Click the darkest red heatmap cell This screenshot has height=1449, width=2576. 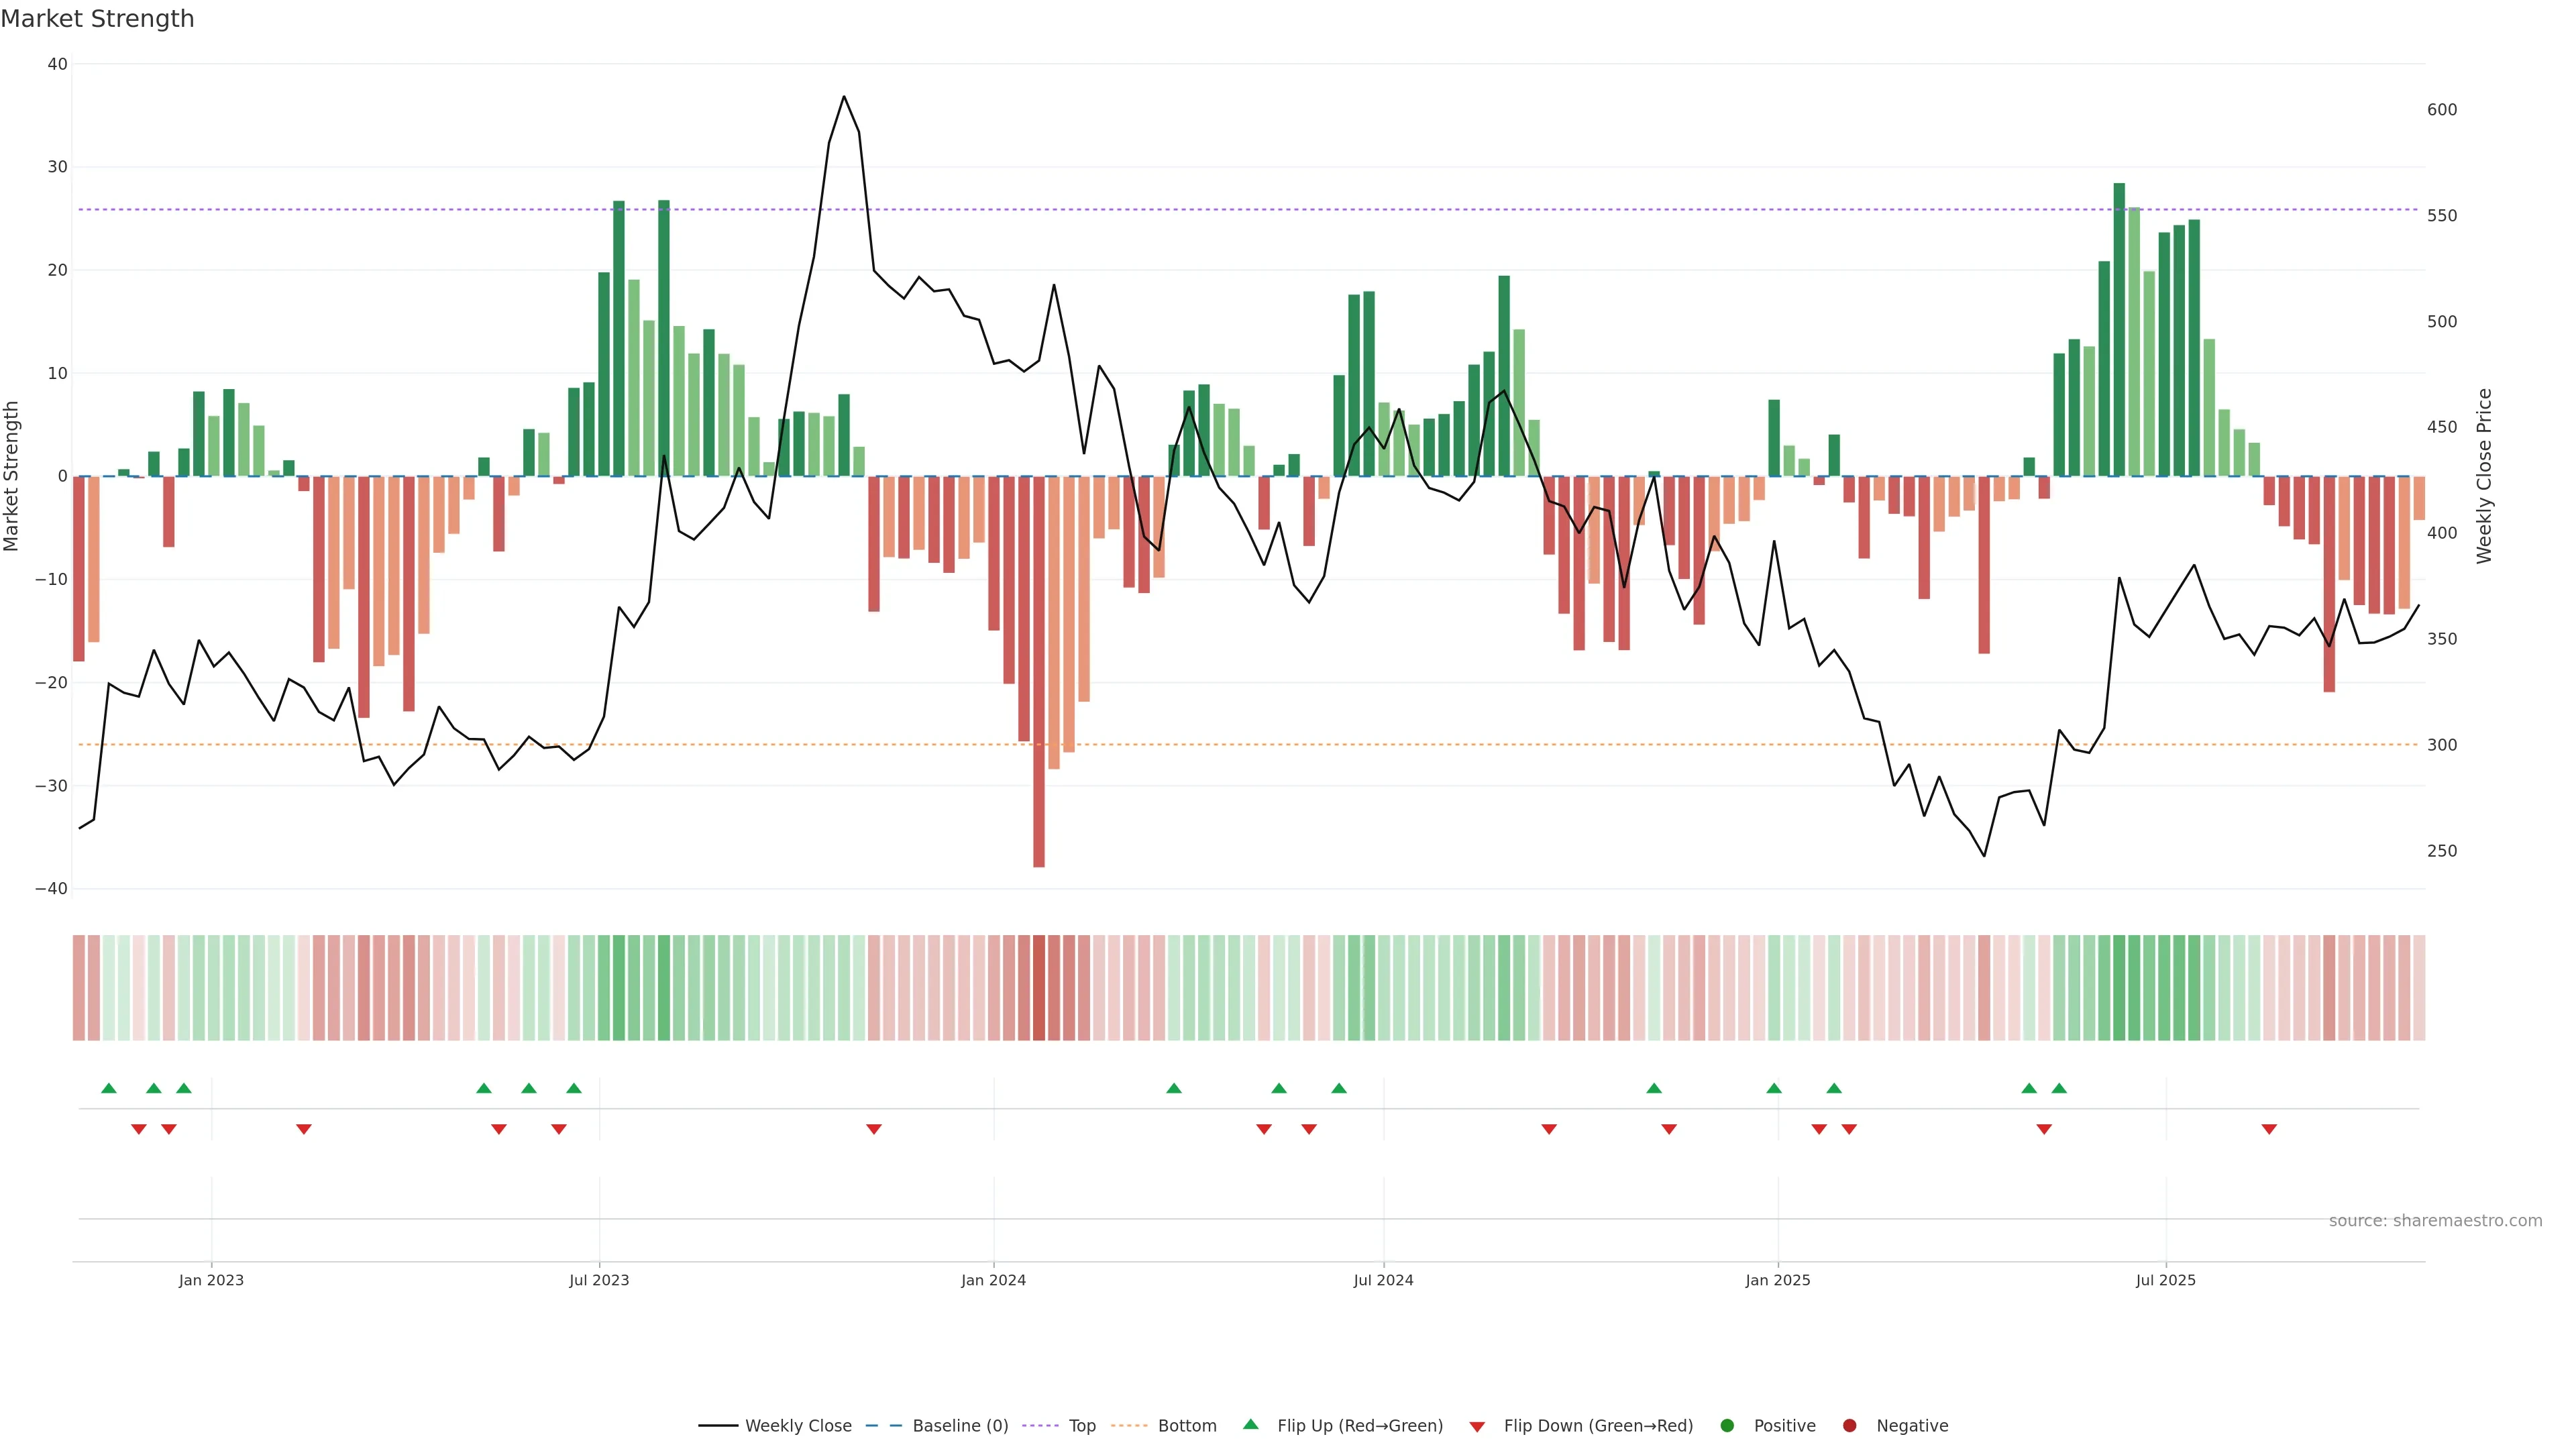point(1039,987)
